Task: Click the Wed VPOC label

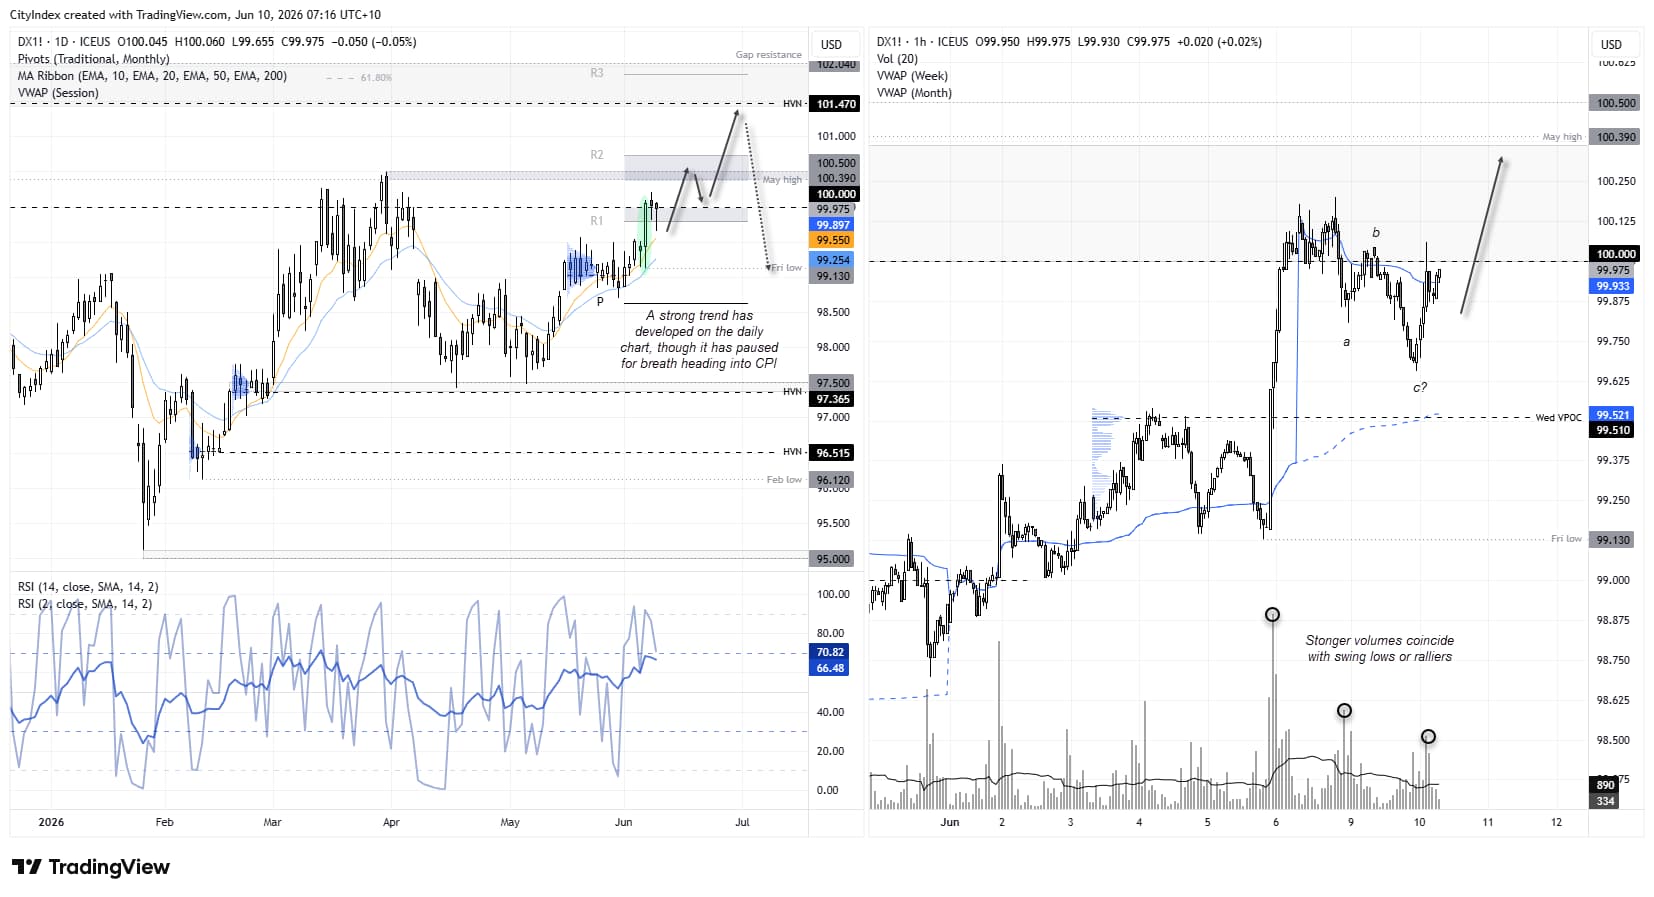Action: click(x=1559, y=417)
